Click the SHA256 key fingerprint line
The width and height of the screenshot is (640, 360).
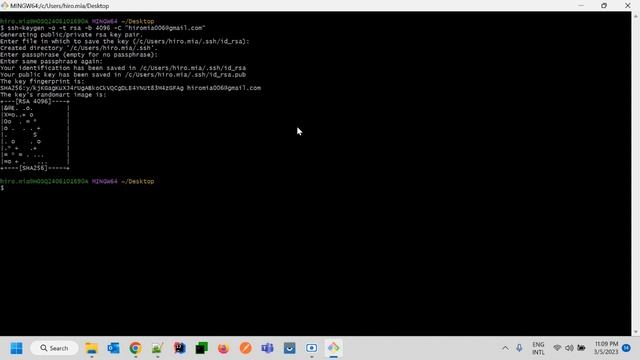click(130, 88)
